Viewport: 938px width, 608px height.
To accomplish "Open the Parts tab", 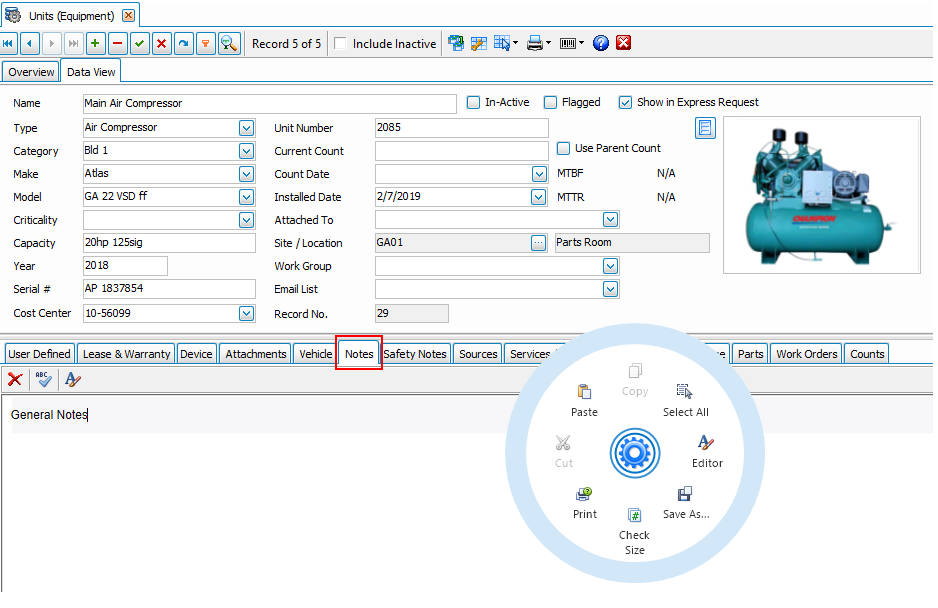I will (750, 354).
